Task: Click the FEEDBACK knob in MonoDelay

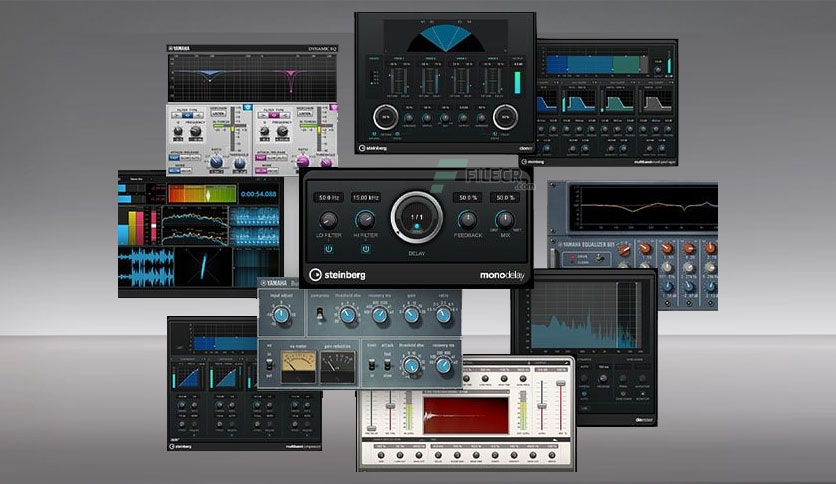Action: coord(468,220)
